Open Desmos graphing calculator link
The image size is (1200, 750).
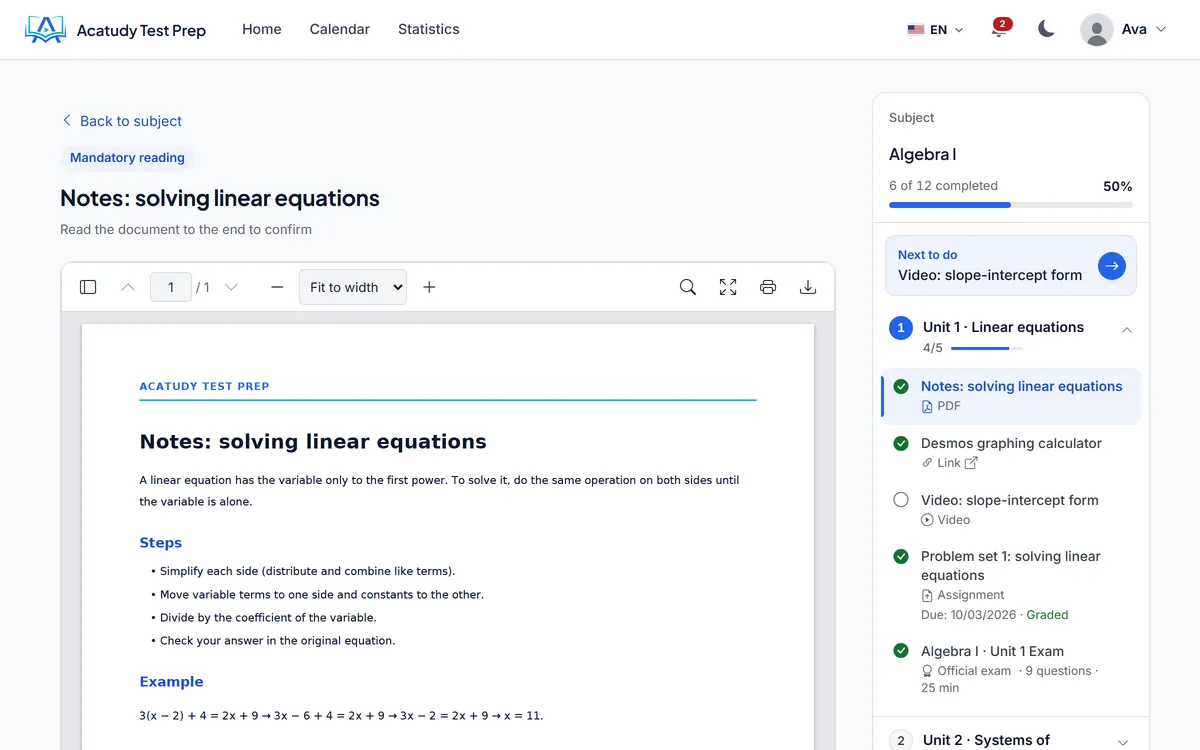(1011, 443)
